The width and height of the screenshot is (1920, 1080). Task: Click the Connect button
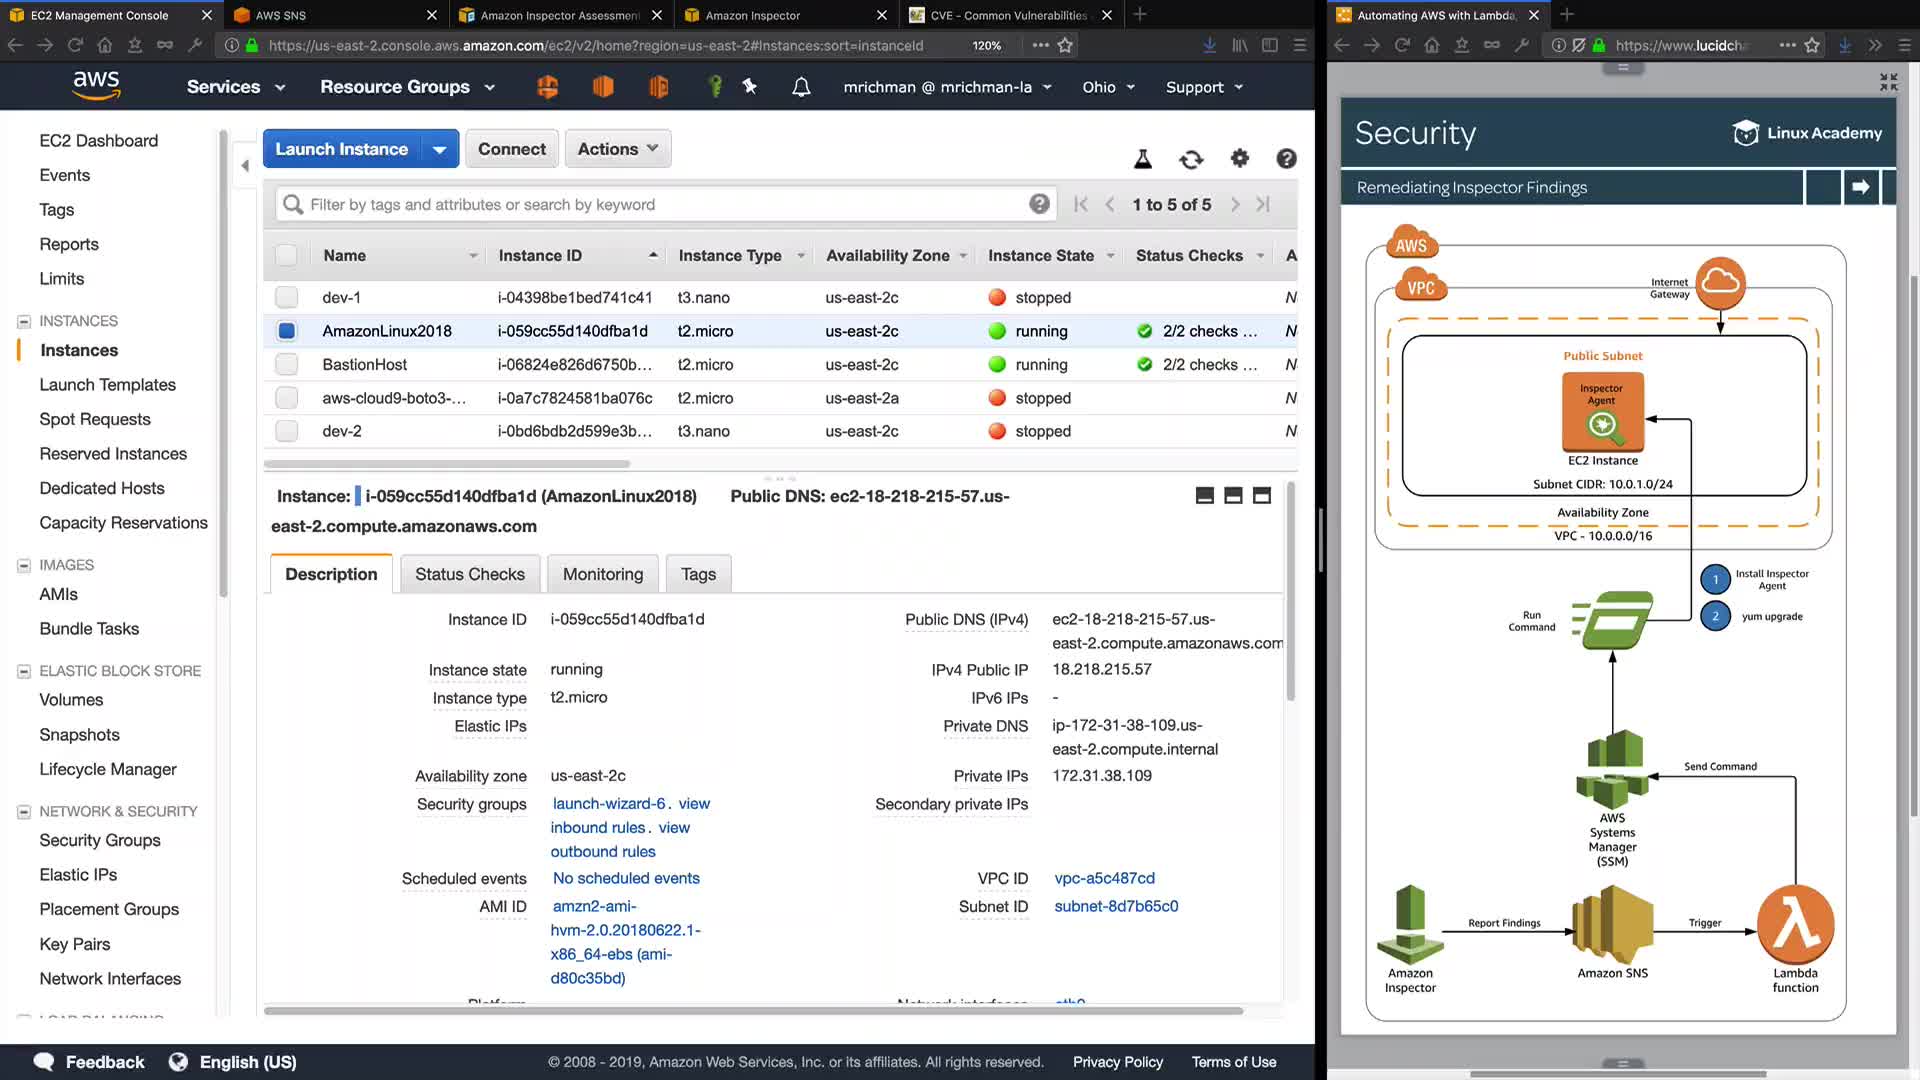point(511,149)
